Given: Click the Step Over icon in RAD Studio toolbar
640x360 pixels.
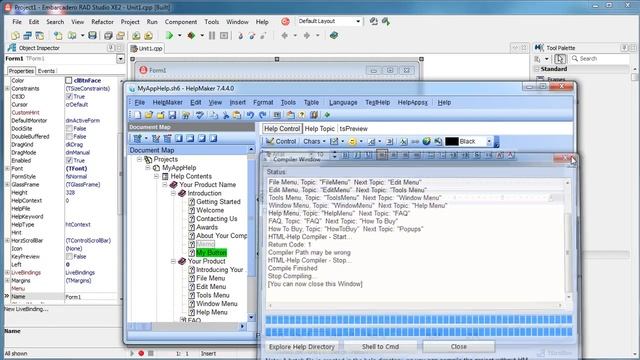Looking at the screenshot, I should pyautogui.click(x=252, y=36).
